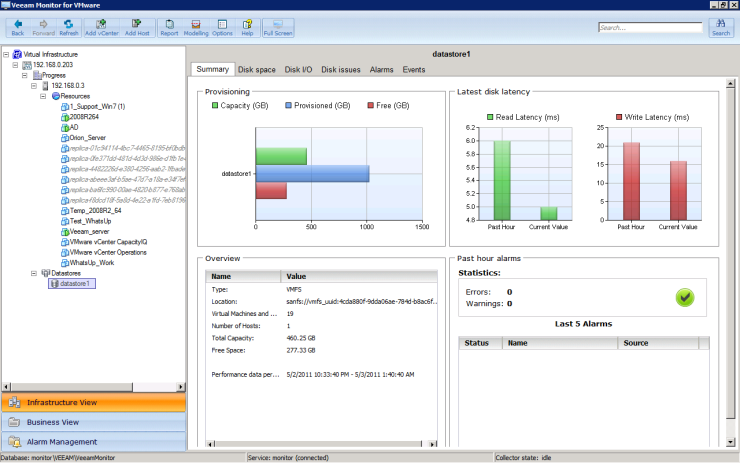The height and width of the screenshot is (463, 740).
Task: Click the Business View folder icon
Action: 14,422
